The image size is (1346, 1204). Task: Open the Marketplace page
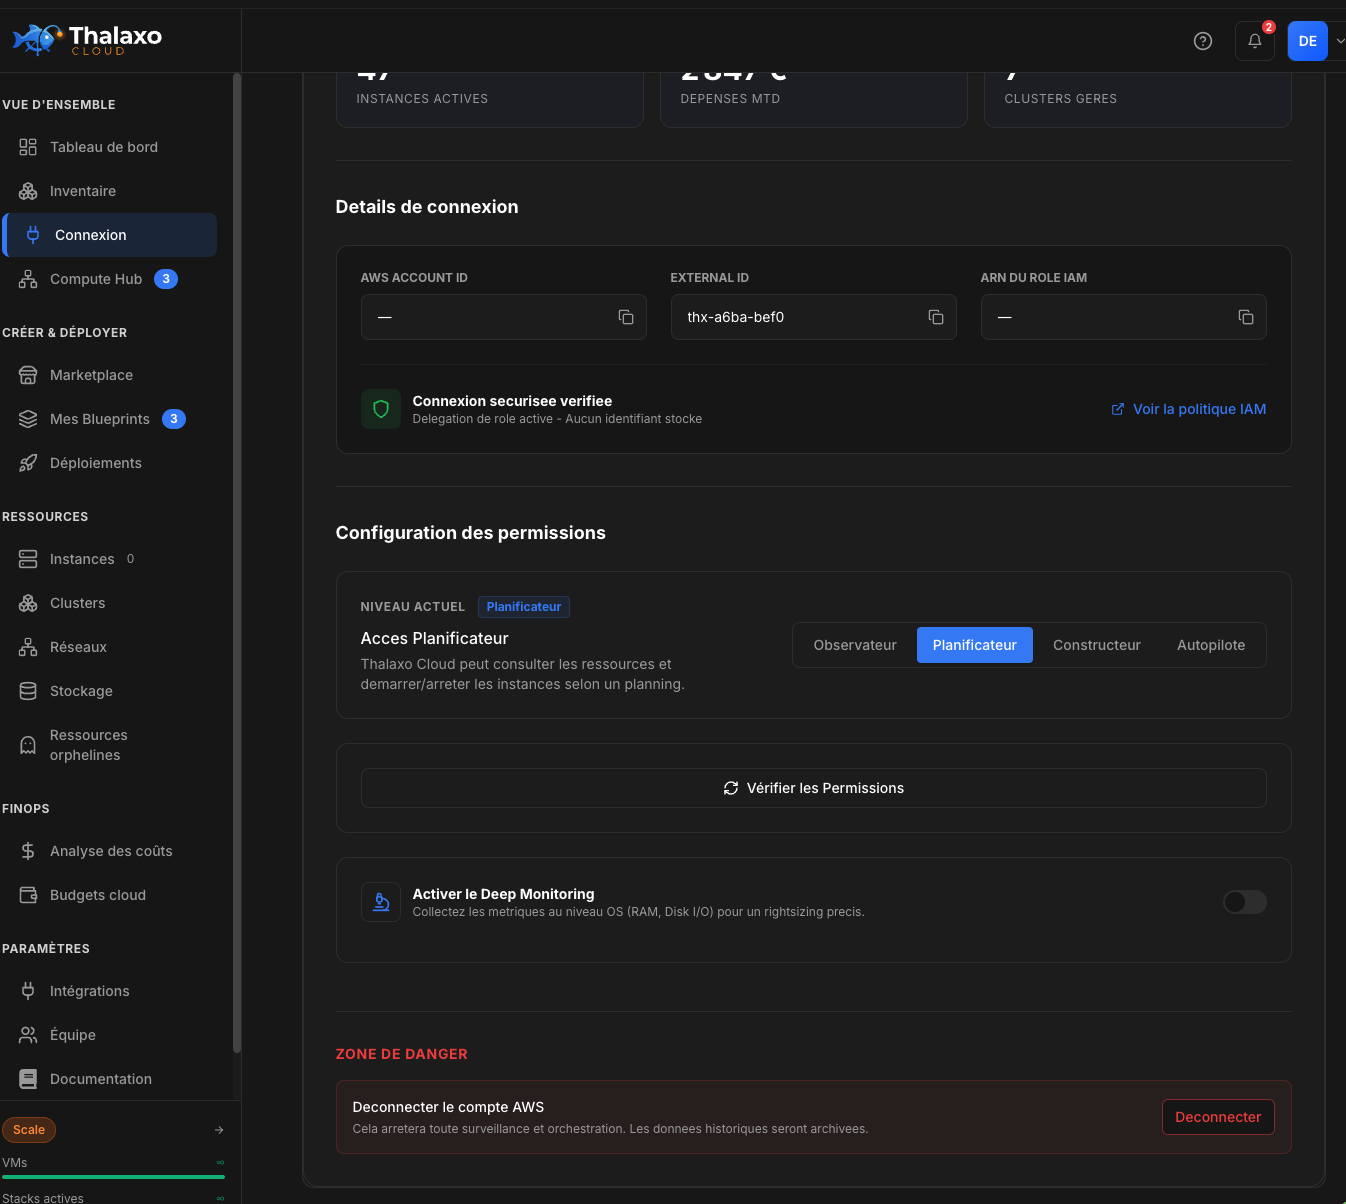(x=109, y=375)
